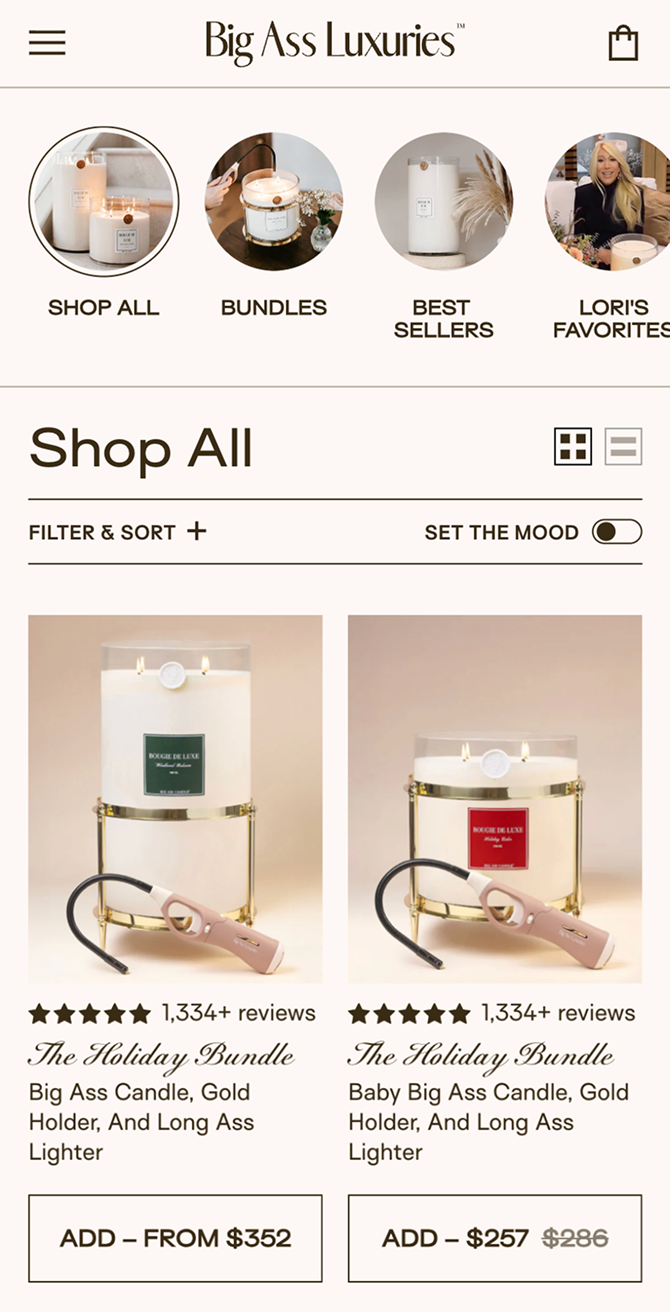Select the SHOP ALL category label
This screenshot has width=670, height=1312.
tap(103, 308)
